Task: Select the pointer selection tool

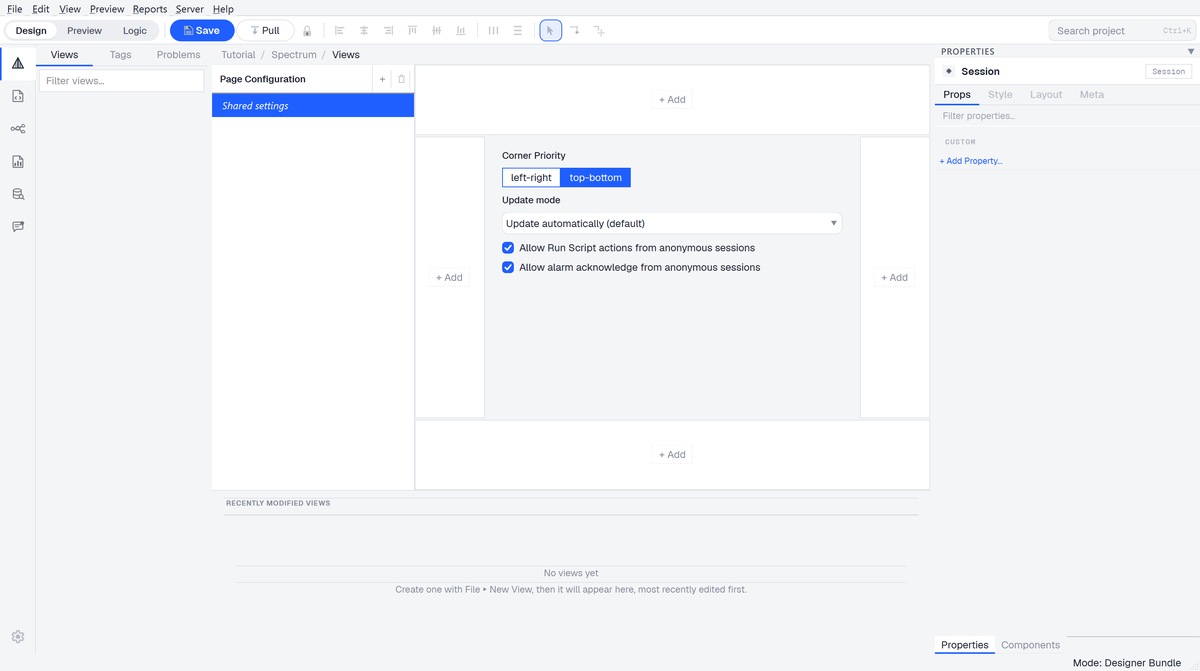Action: coord(550,31)
